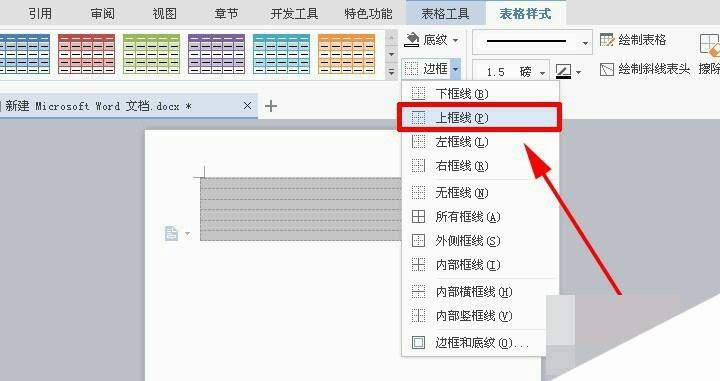Choose 所有框线(A) menu item

[480, 216]
